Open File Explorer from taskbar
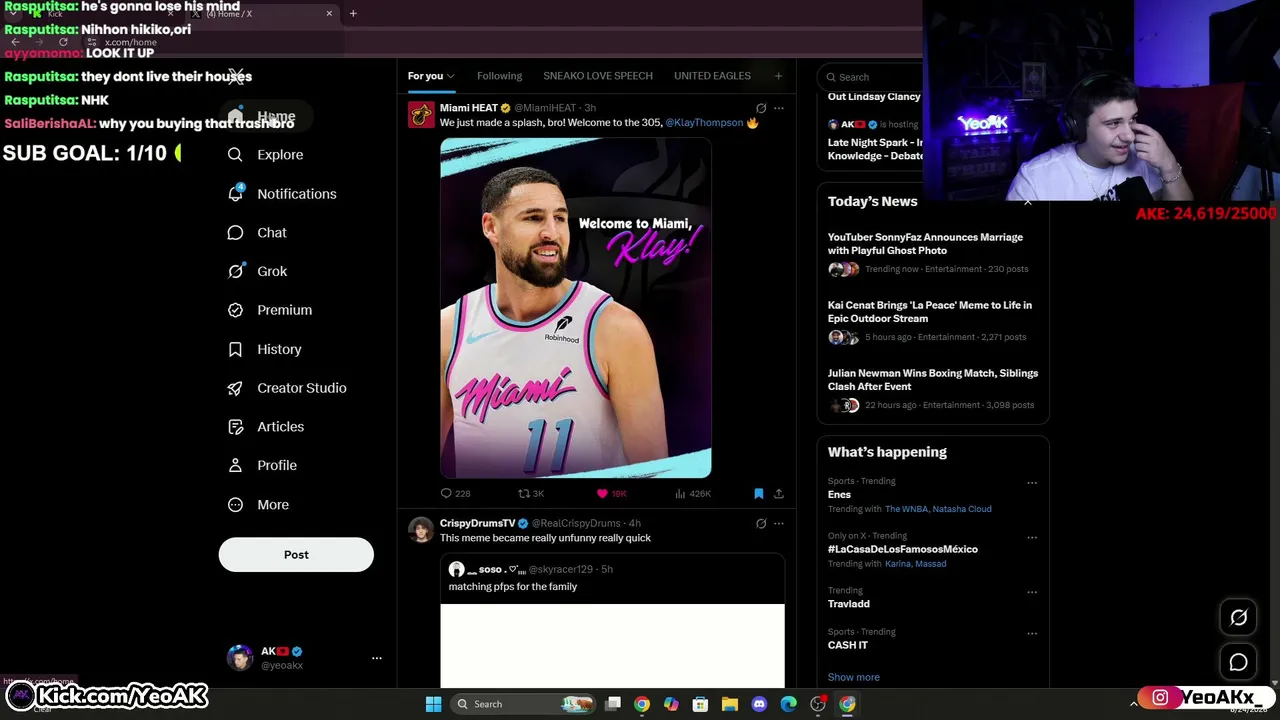This screenshot has height=720, width=1280. point(730,704)
